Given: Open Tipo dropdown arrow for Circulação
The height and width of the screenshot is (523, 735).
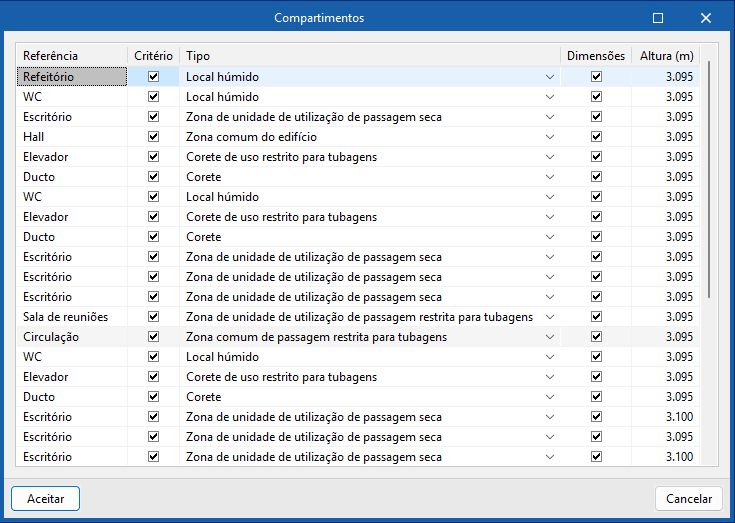Looking at the screenshot, I should click(x=550, y=337).
